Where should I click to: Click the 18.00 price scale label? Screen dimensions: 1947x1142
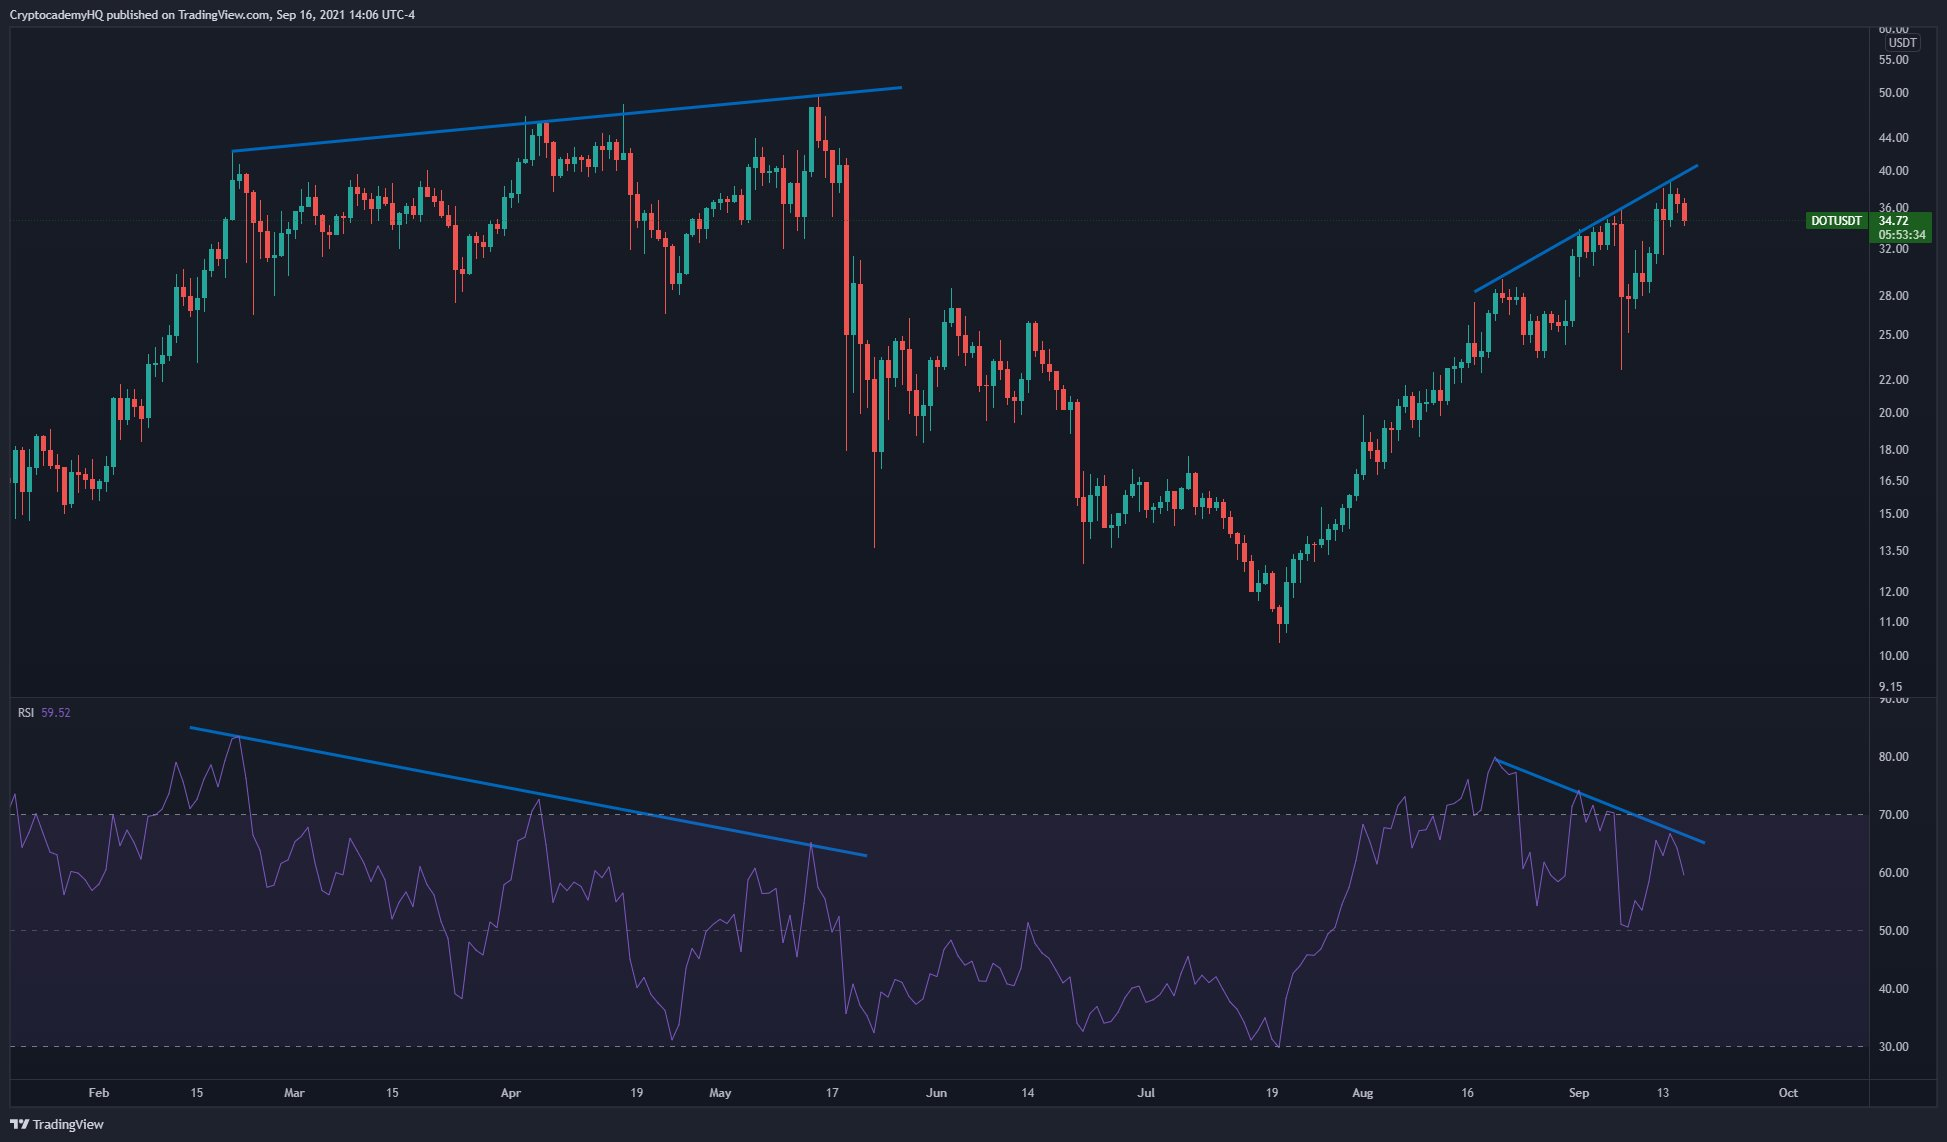(1893, 450)
